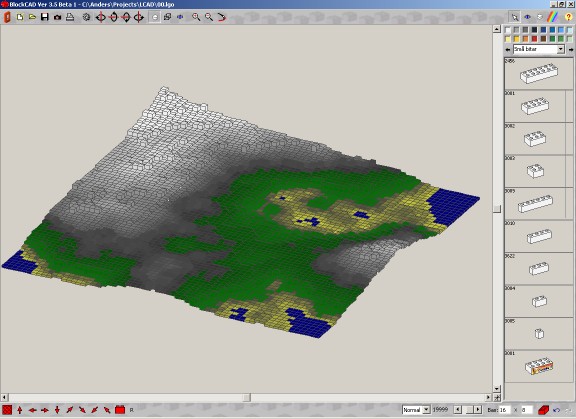Click the red brick icon beside R
Image resolution: width=576 pixels, height=419 pixels.
(x=120, y=409)
